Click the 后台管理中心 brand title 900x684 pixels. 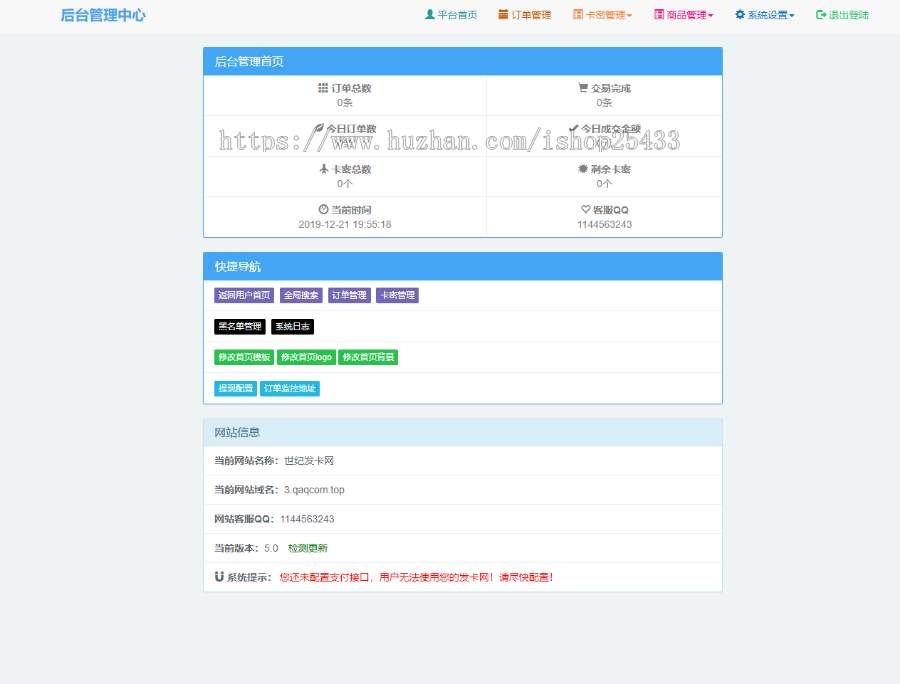tap(103, 15)
